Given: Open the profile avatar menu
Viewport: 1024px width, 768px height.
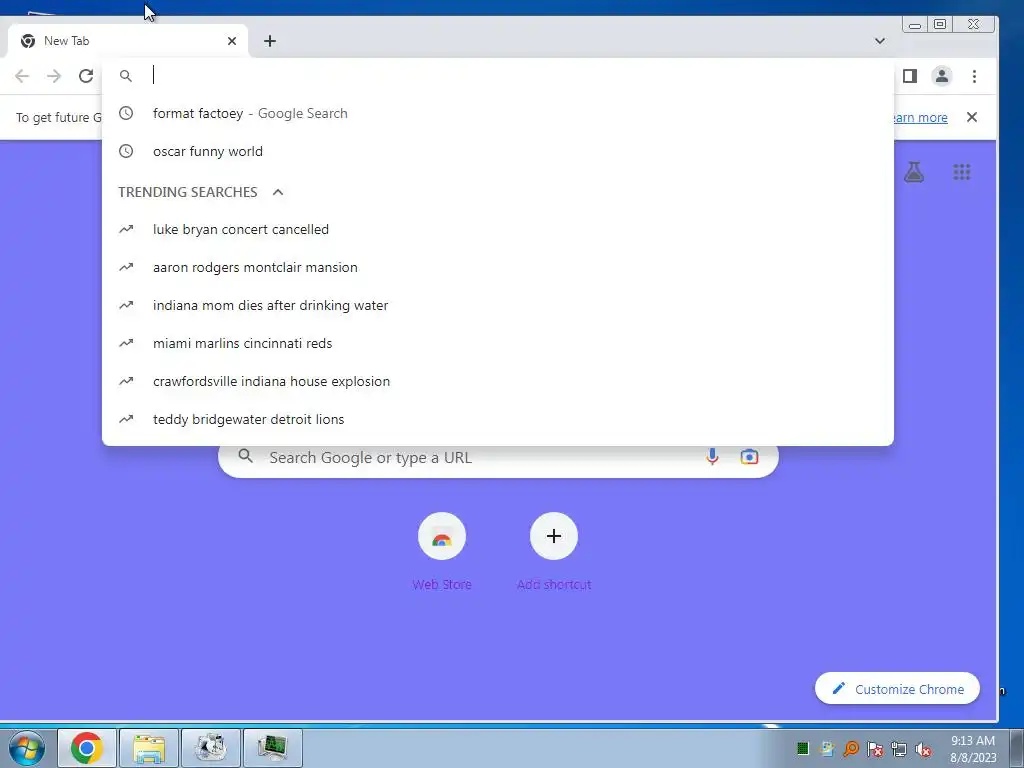Looking at the screenshot, I should 942,76.
